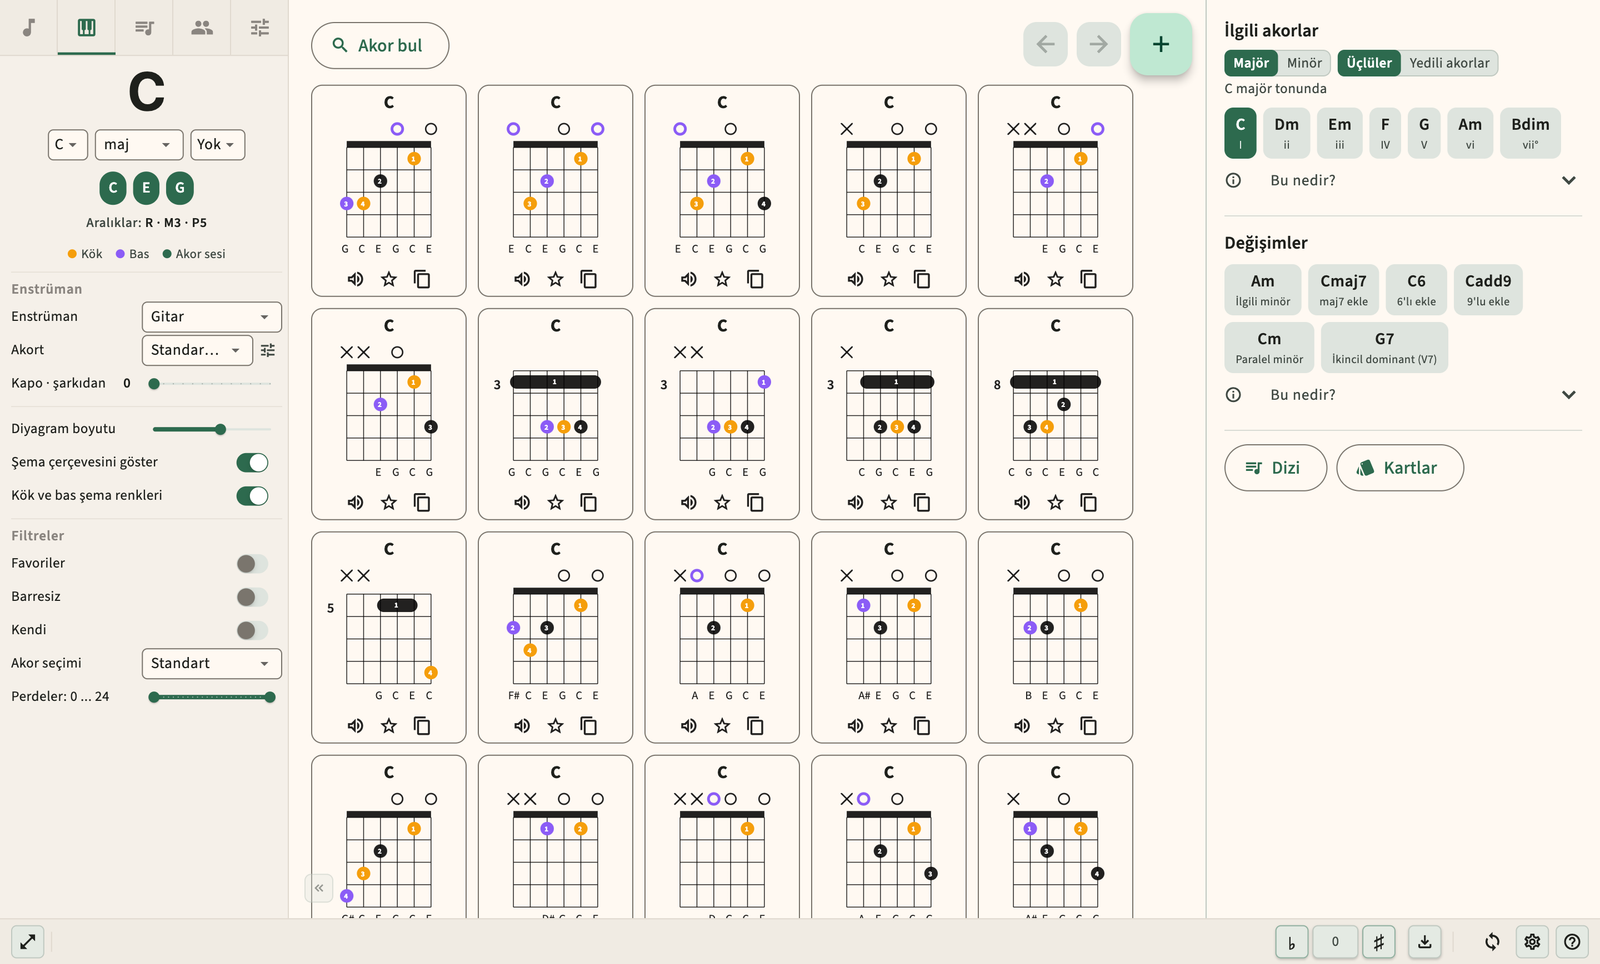
Task: Click the sharp transpose button
Action: [1379, 941]
